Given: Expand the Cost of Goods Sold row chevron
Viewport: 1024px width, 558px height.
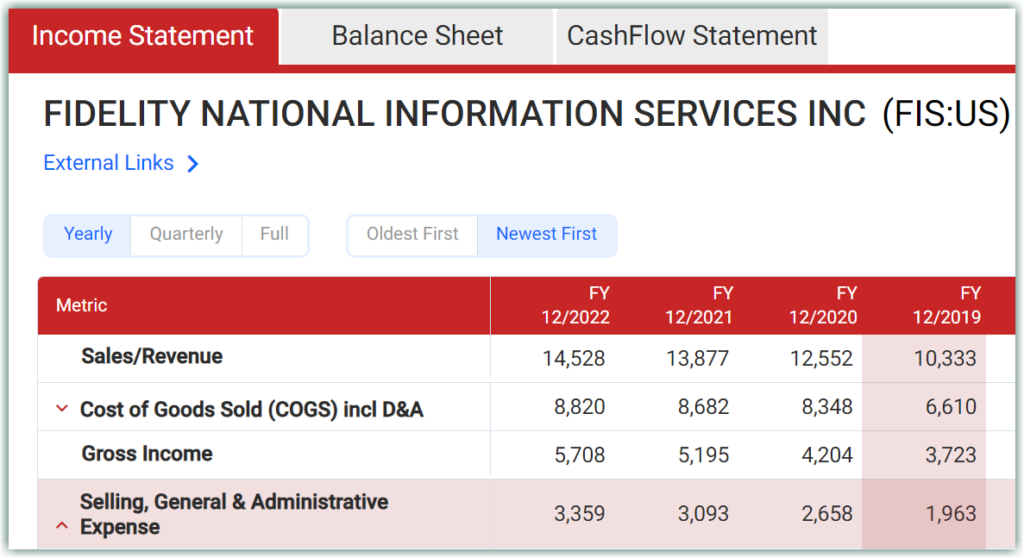Looking at the screenshot, I should 62,409.
